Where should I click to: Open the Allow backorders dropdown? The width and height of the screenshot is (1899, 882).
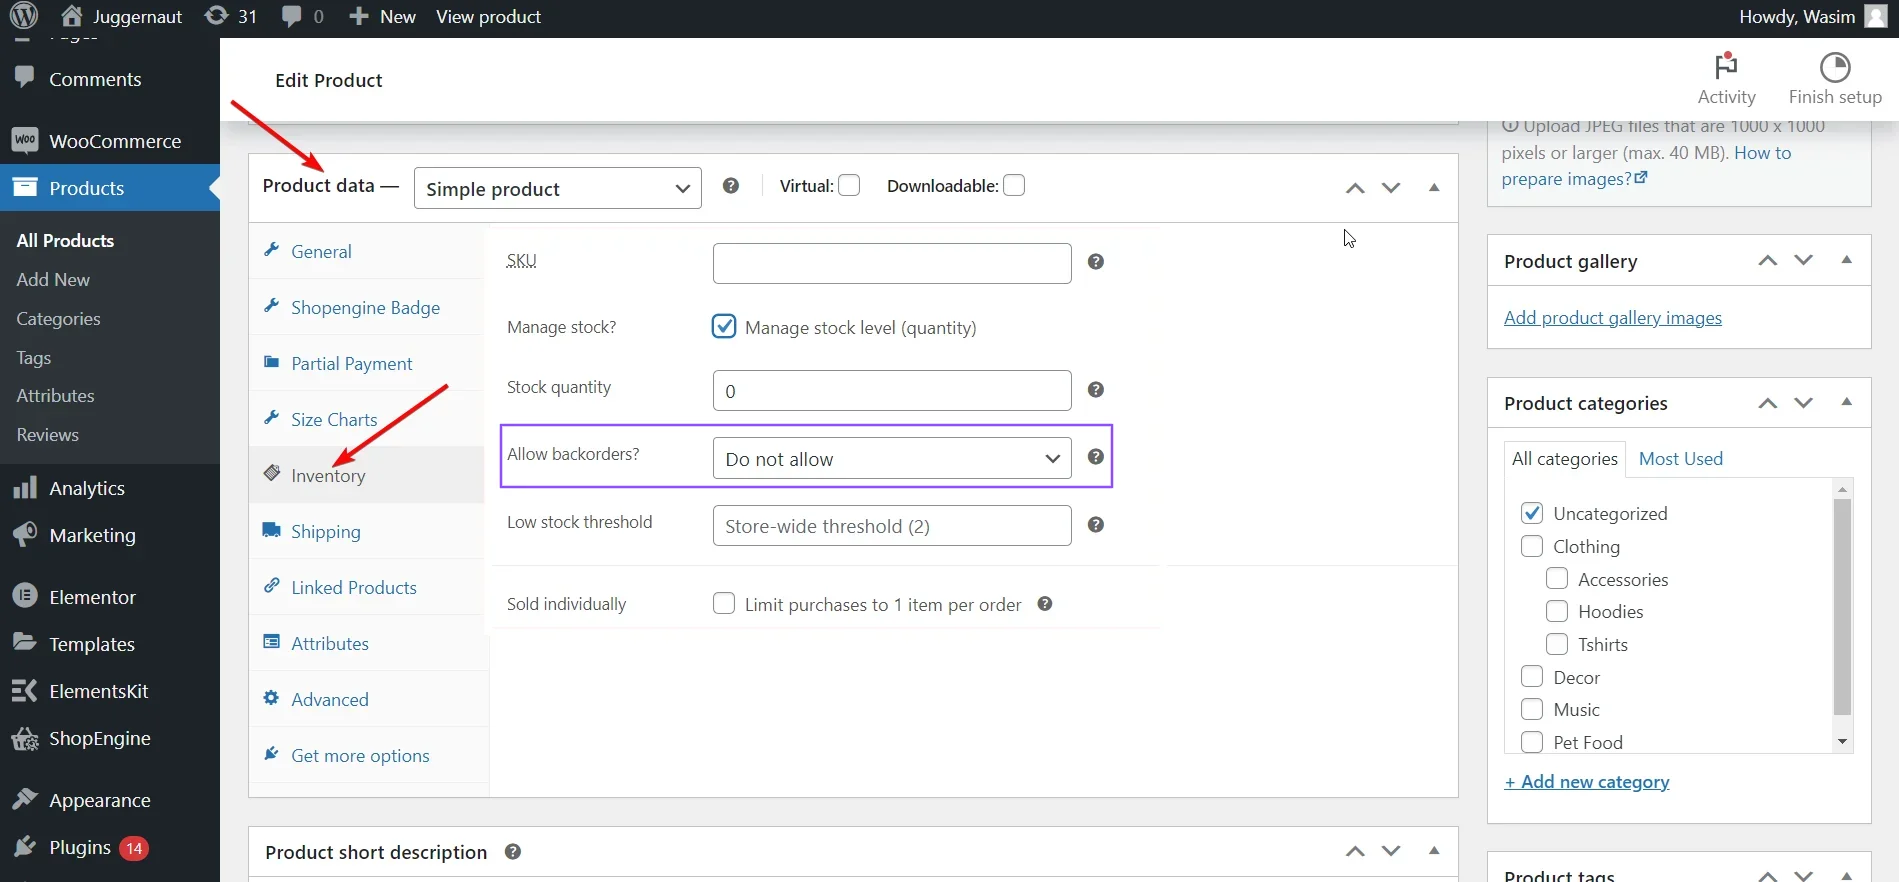tap(891, 459)
